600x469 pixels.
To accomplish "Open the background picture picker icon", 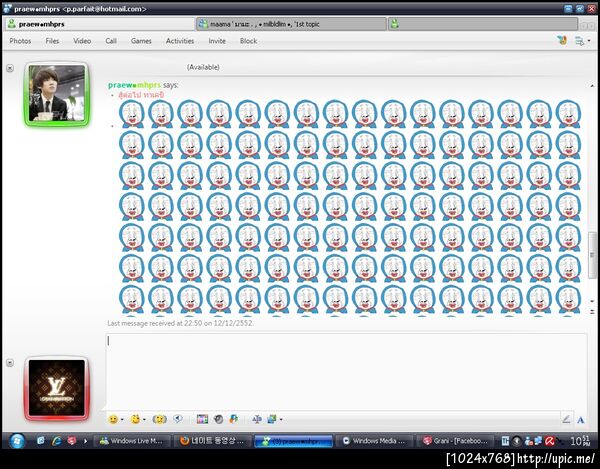I will click(x=202, y=419).
